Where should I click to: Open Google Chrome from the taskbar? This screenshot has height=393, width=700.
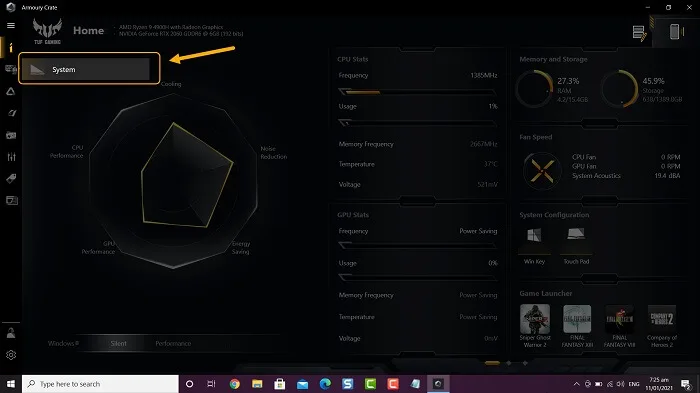click(x=234, y=384)
